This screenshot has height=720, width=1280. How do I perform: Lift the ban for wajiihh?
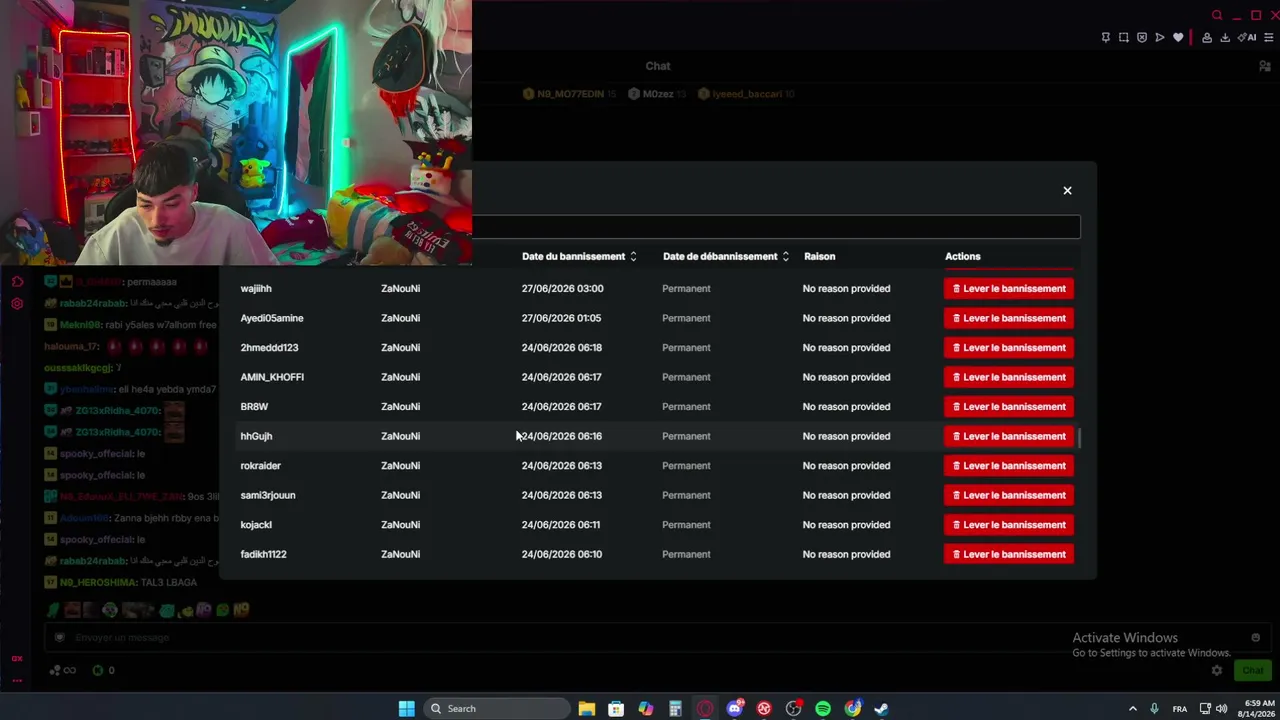(x=1009, y=288)
